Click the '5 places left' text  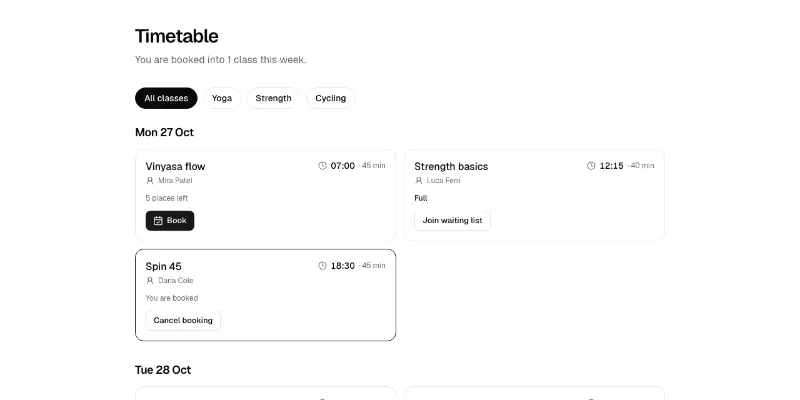(x=167, y=198)
